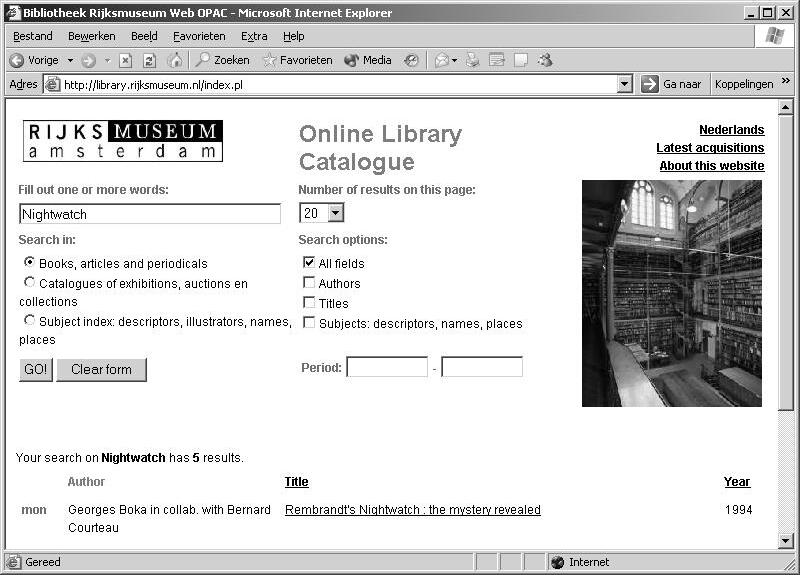Sort results by Year header link
800x575 pixels.
click(737, 482)
